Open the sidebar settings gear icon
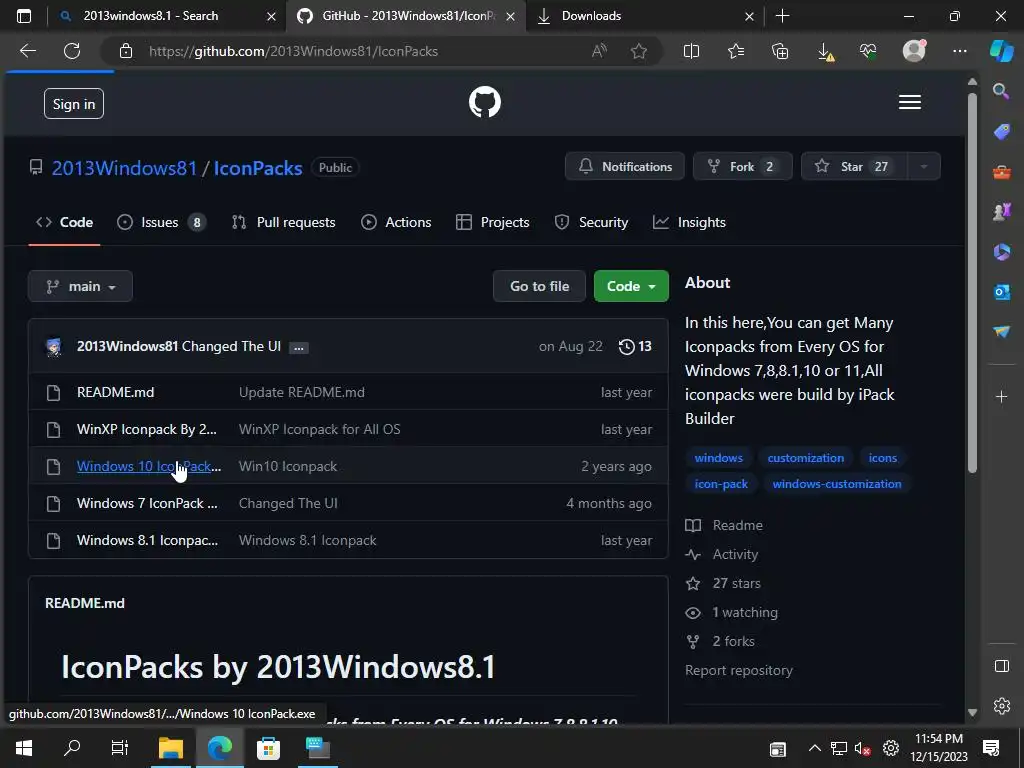1024x768 pixels. point(1002,705)
